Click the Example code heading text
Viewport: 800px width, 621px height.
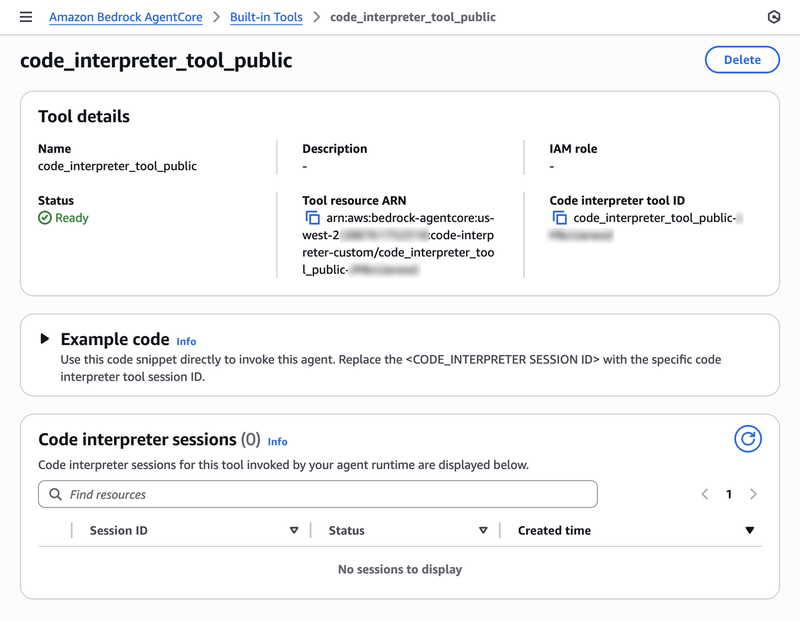click(x=115, y=339)
